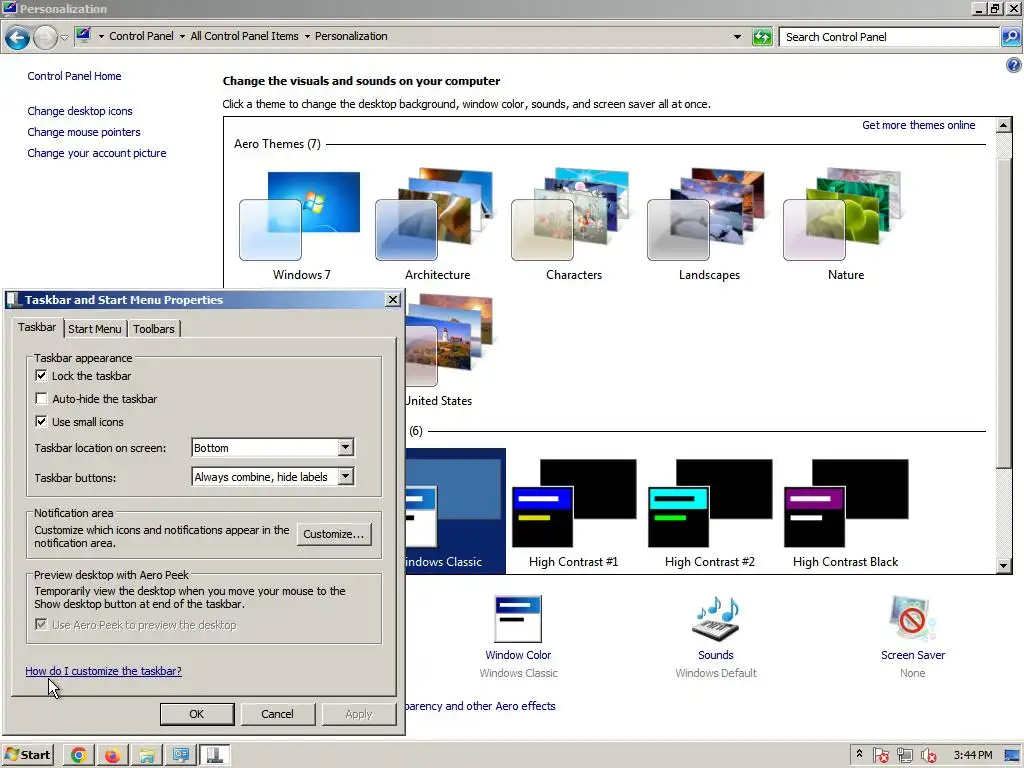Screen dimensions: 1024x768
Task: Select the Architecture theme
Action: tap(437, 226)
